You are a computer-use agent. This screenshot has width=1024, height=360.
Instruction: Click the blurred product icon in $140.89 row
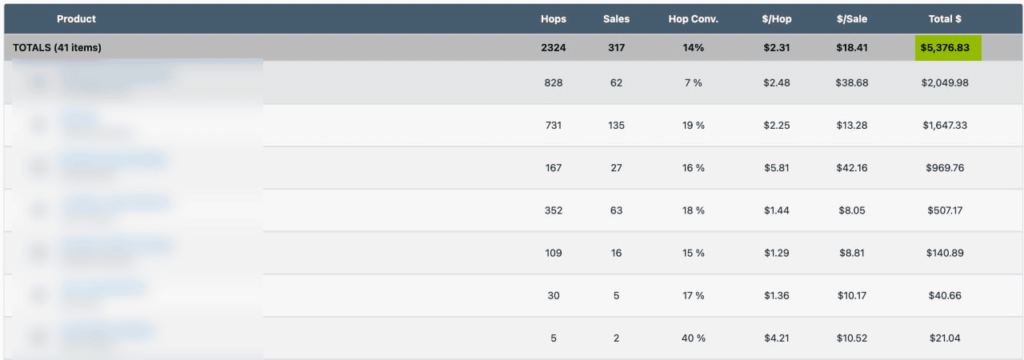tap(38, 253)
